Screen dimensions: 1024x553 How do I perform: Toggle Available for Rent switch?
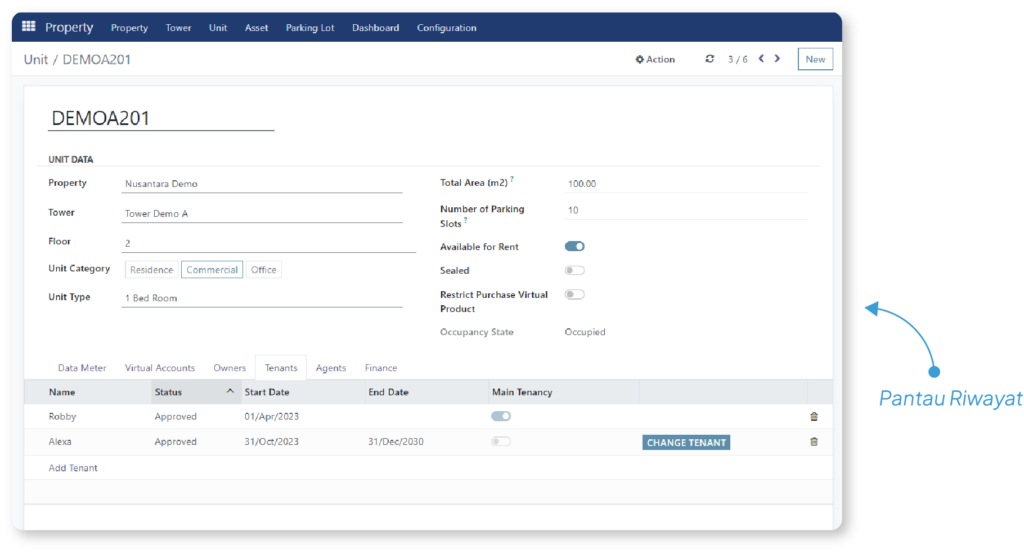pos(575,246)
